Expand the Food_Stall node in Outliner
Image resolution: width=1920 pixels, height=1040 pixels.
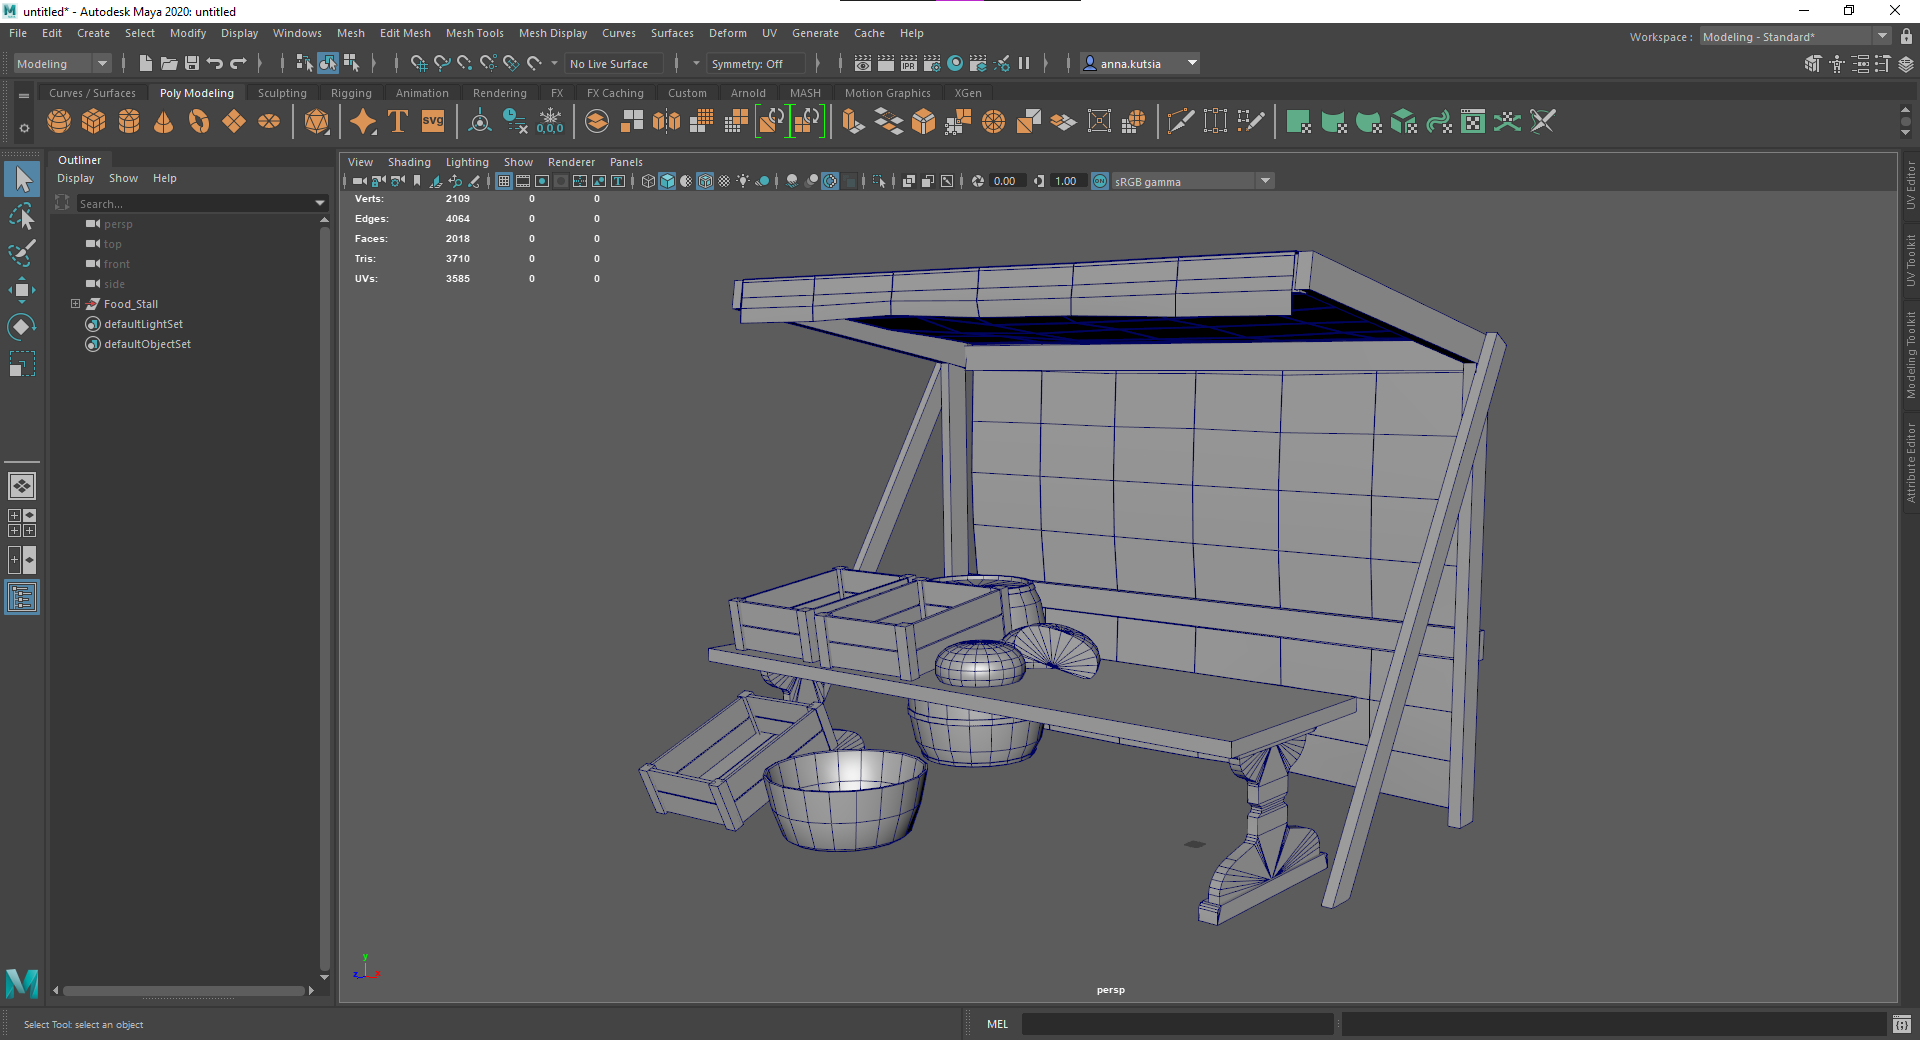point(75,304)
